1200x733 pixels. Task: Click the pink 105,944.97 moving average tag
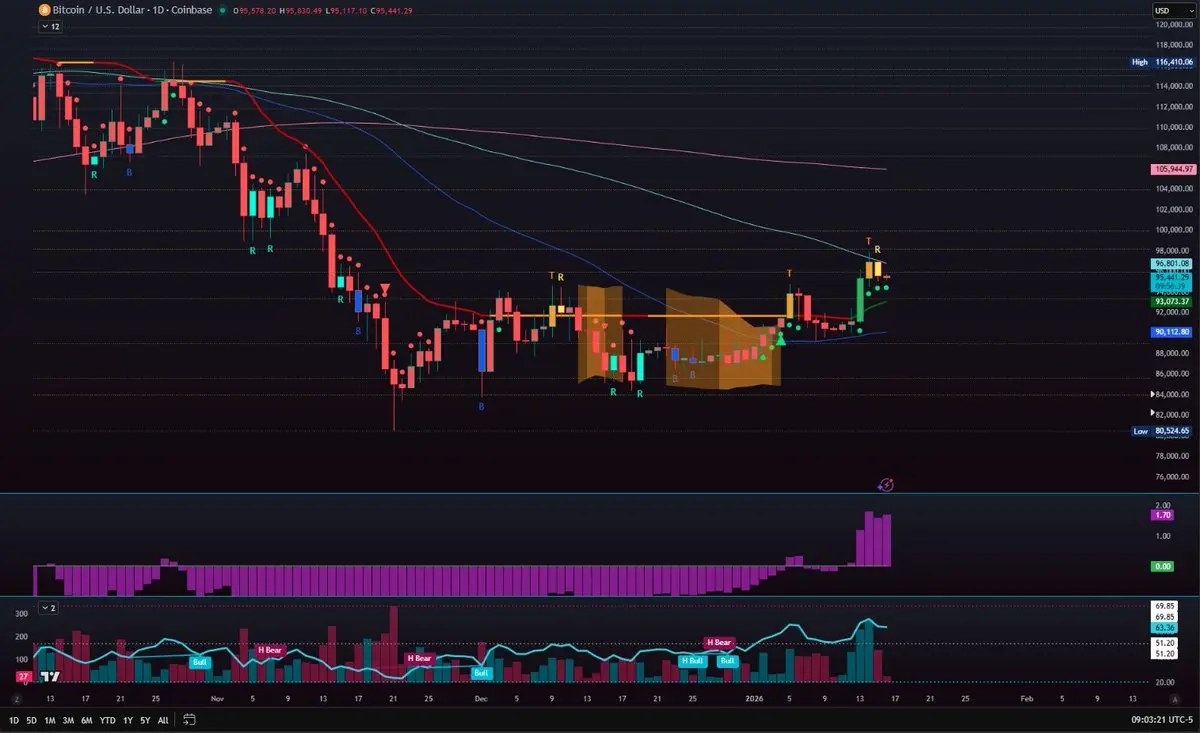point(1172,170)
